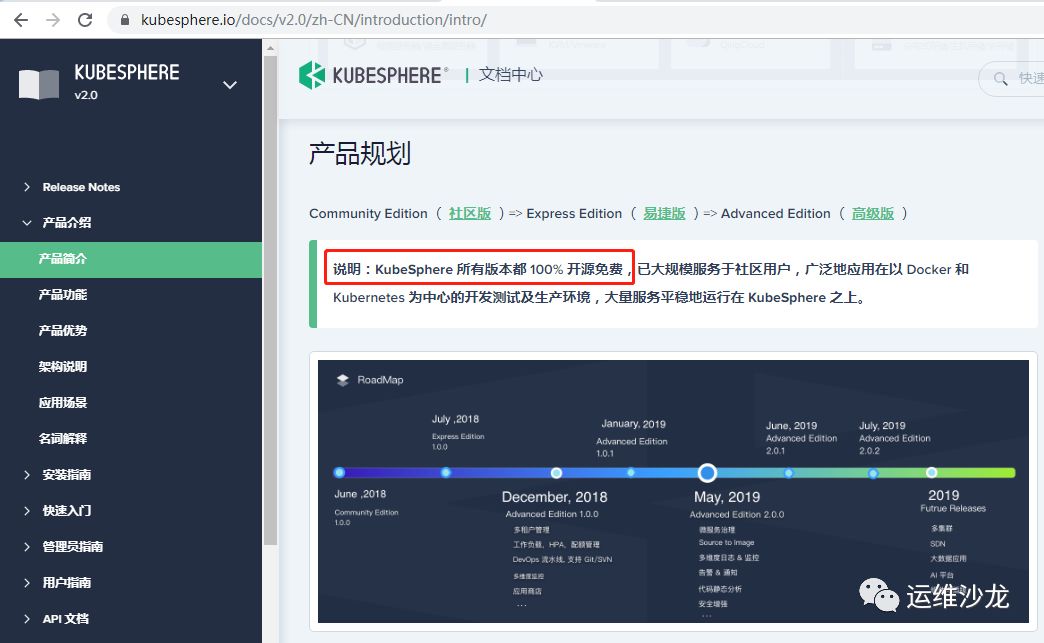Click the December, 2018 timeline dot
The height and width of the screenshot is (643, 1044).
tap(556, 473)
